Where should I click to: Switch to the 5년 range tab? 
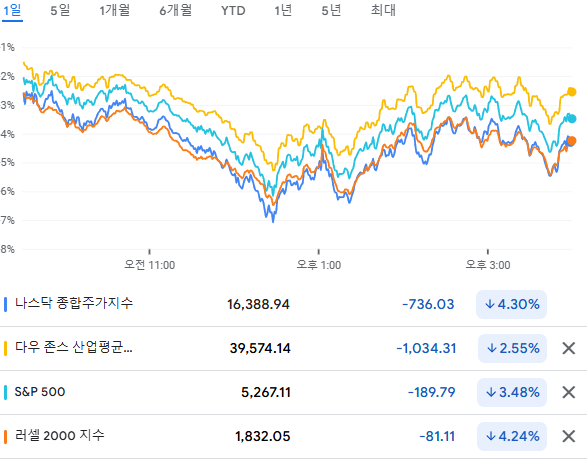[x=331, y=10]
